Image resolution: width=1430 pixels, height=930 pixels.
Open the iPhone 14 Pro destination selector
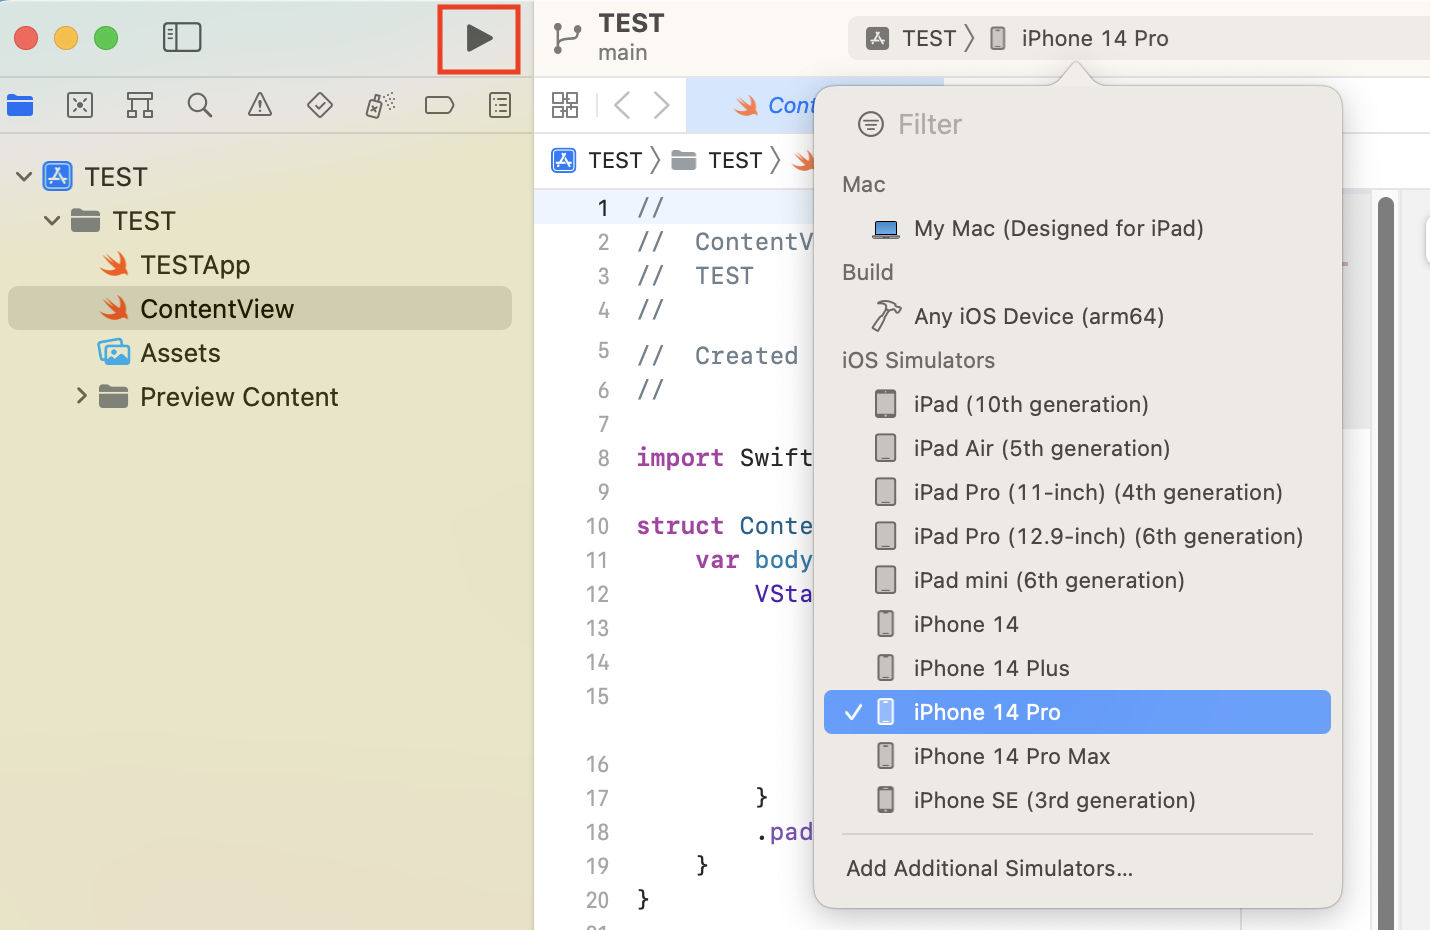coord(1079,39)
